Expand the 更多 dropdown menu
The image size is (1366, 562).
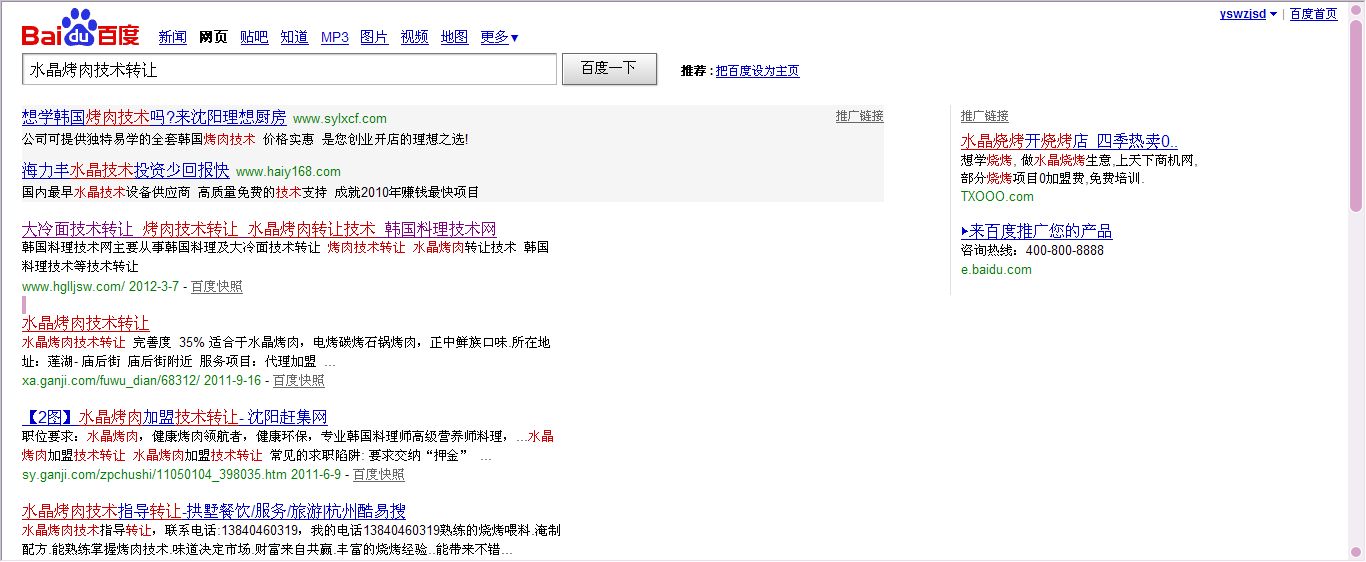(x=499, y=38)
